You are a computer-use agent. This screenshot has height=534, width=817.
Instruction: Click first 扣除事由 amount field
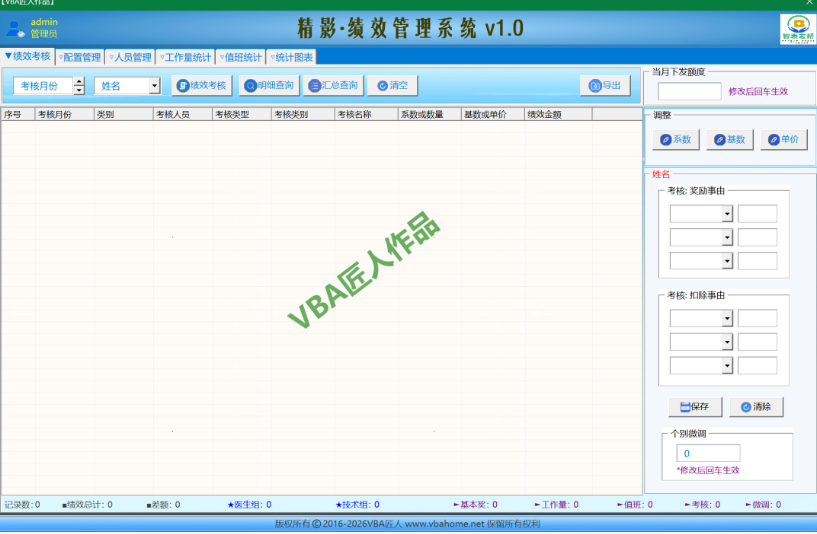tap(757, 318)
